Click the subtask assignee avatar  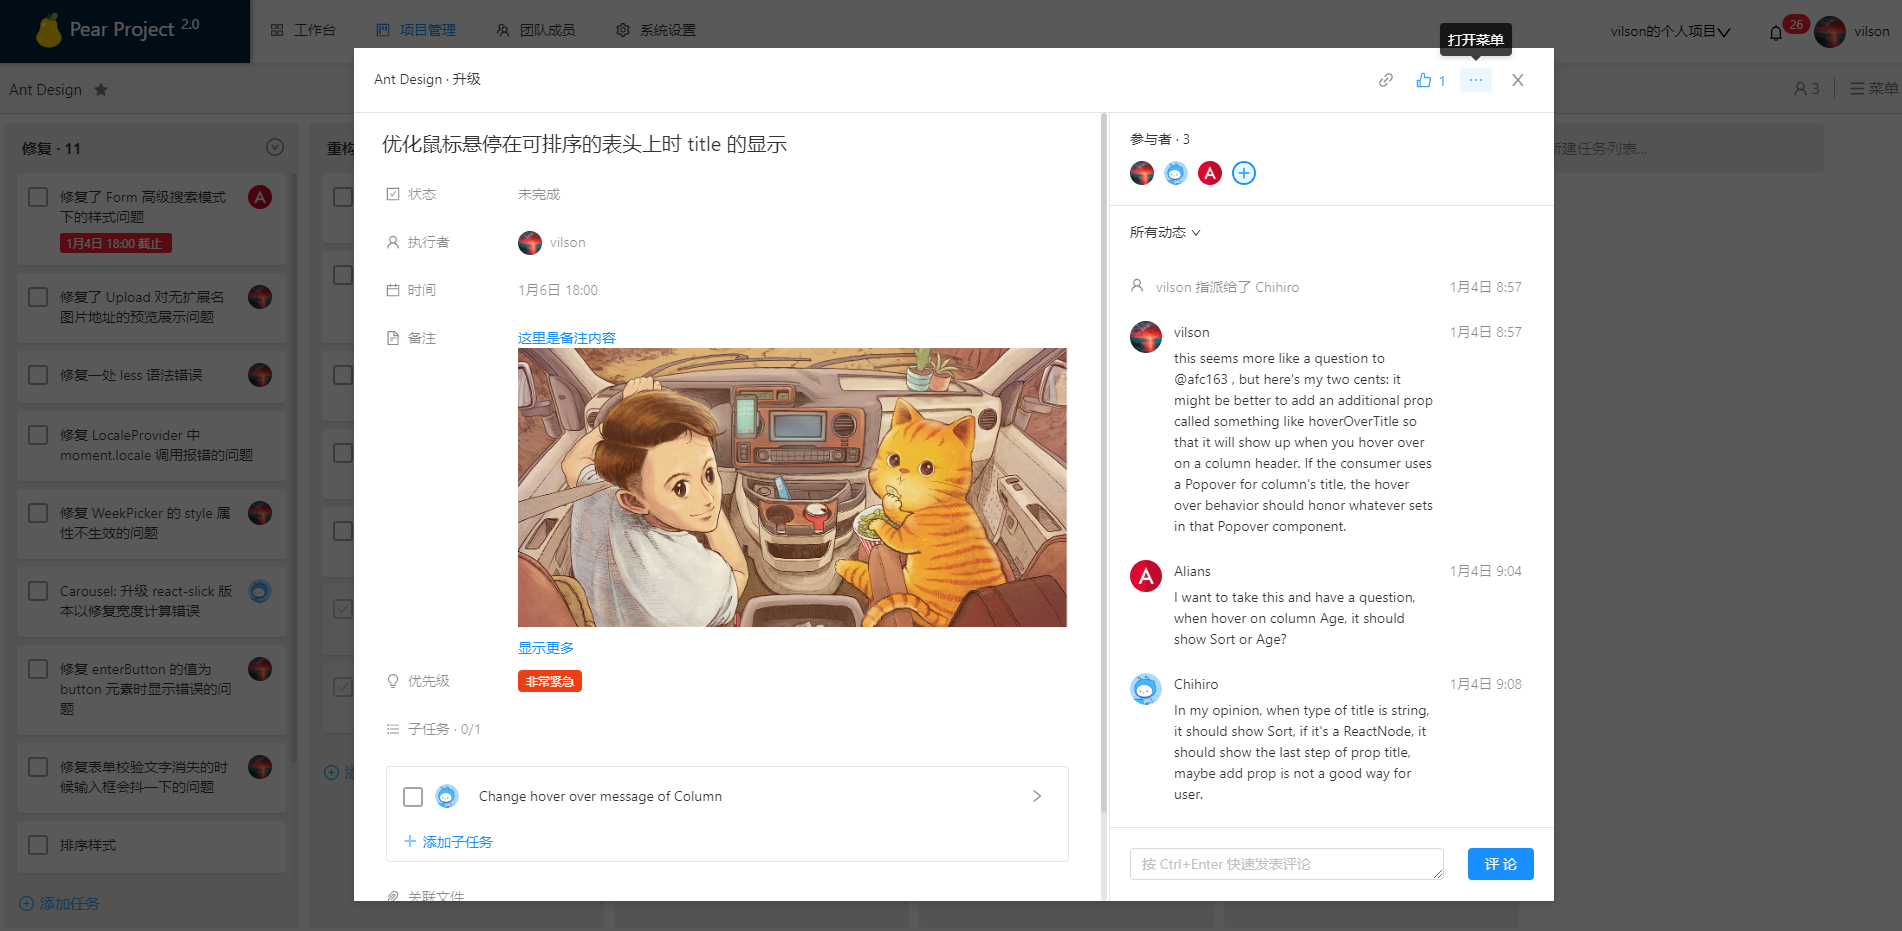pyautogui.click(x=447, y=796)
